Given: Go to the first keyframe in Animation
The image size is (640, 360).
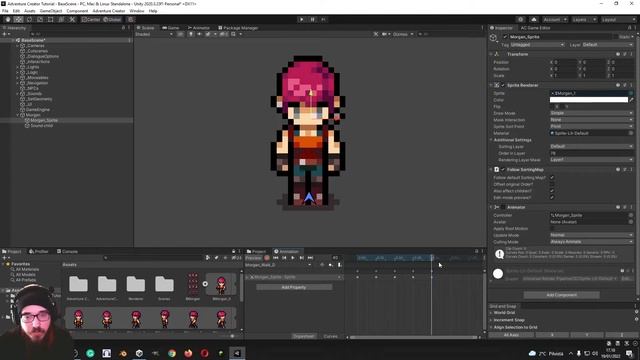Looking at the screenshot, I should [276, 258].
